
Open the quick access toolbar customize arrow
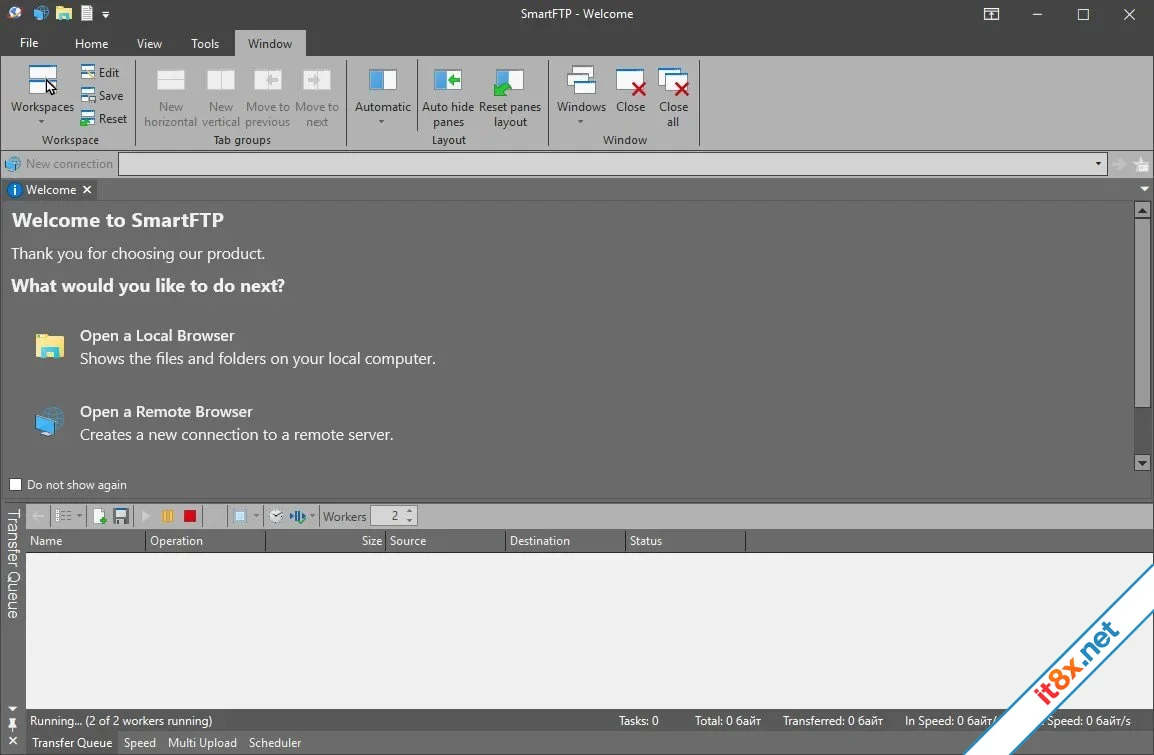[106, 14]
